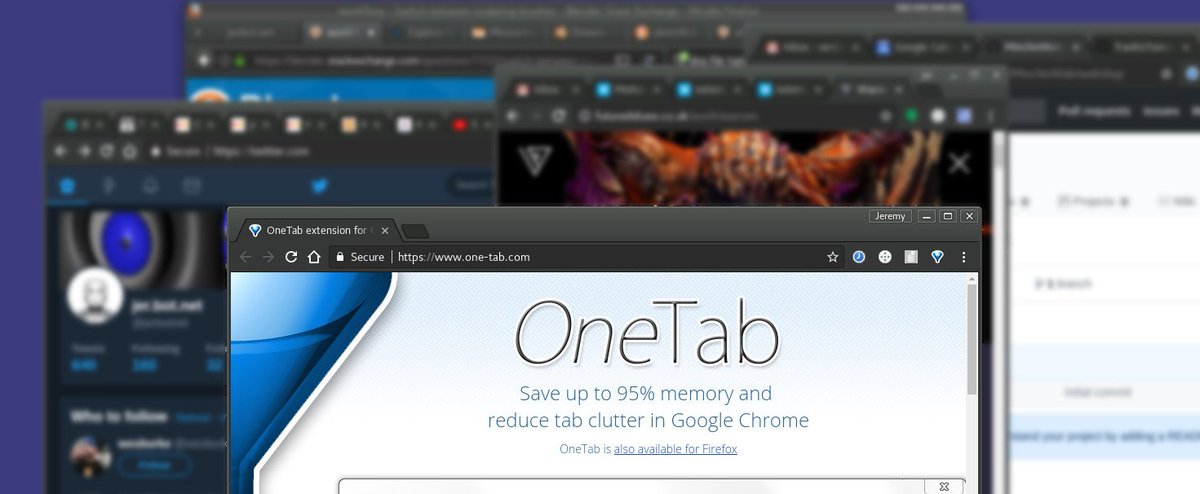This screenshot has width=1200, height=494.
Task: Go back in the OneTab window
Action: coord(246,257)
